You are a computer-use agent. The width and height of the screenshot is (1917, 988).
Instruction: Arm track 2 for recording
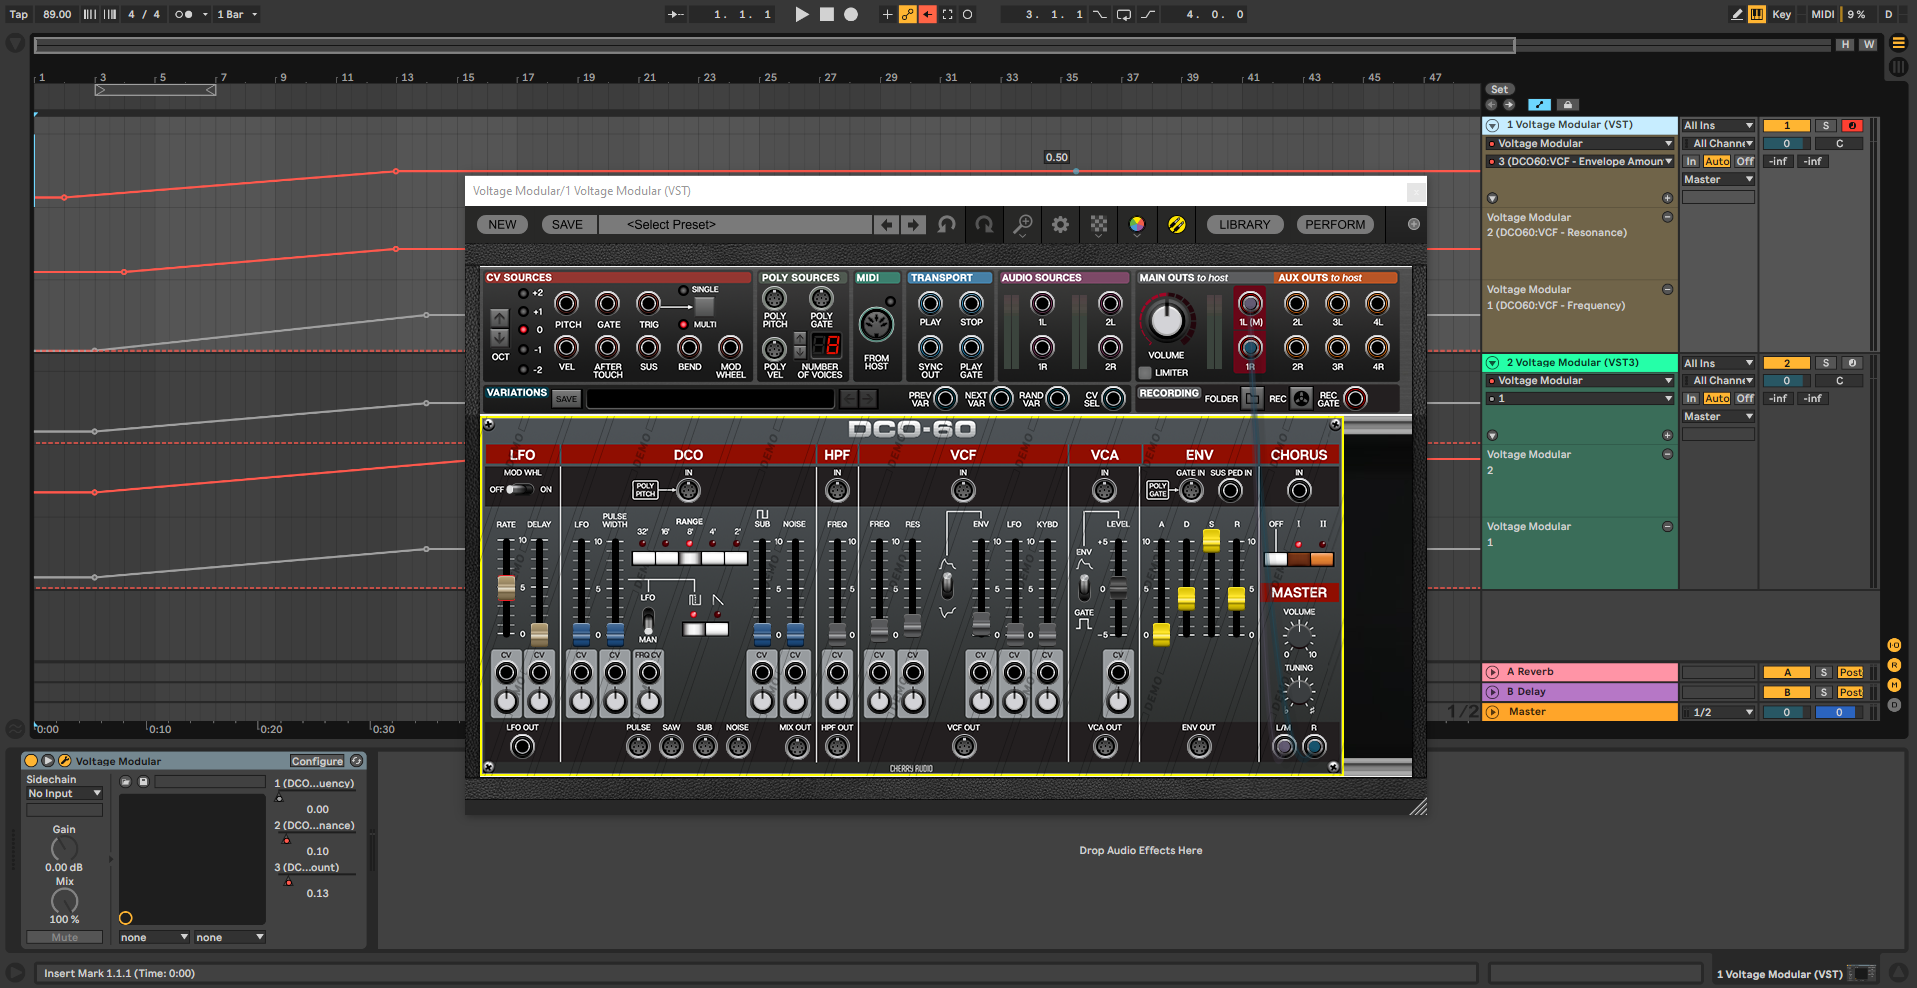pos(1852,363)
